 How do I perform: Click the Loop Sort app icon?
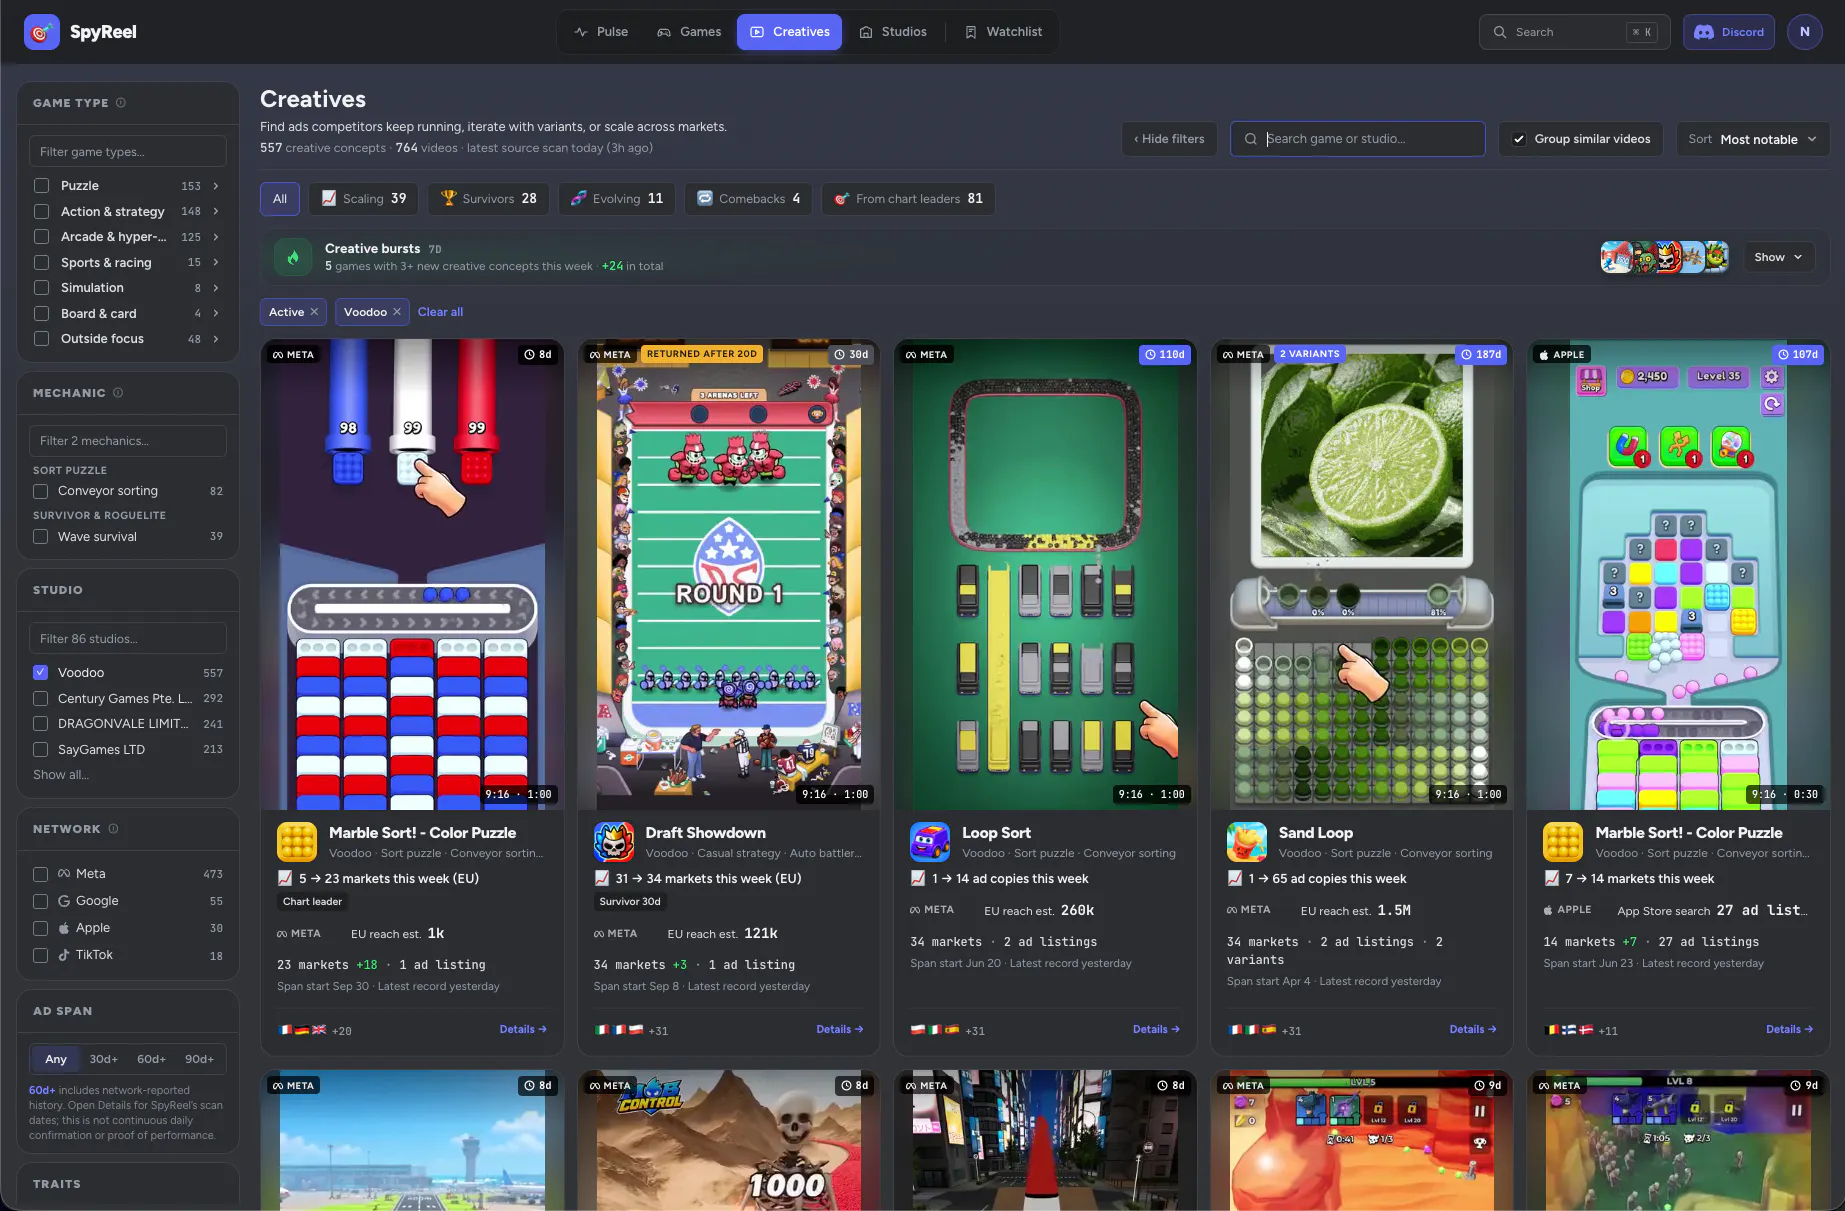930,842
